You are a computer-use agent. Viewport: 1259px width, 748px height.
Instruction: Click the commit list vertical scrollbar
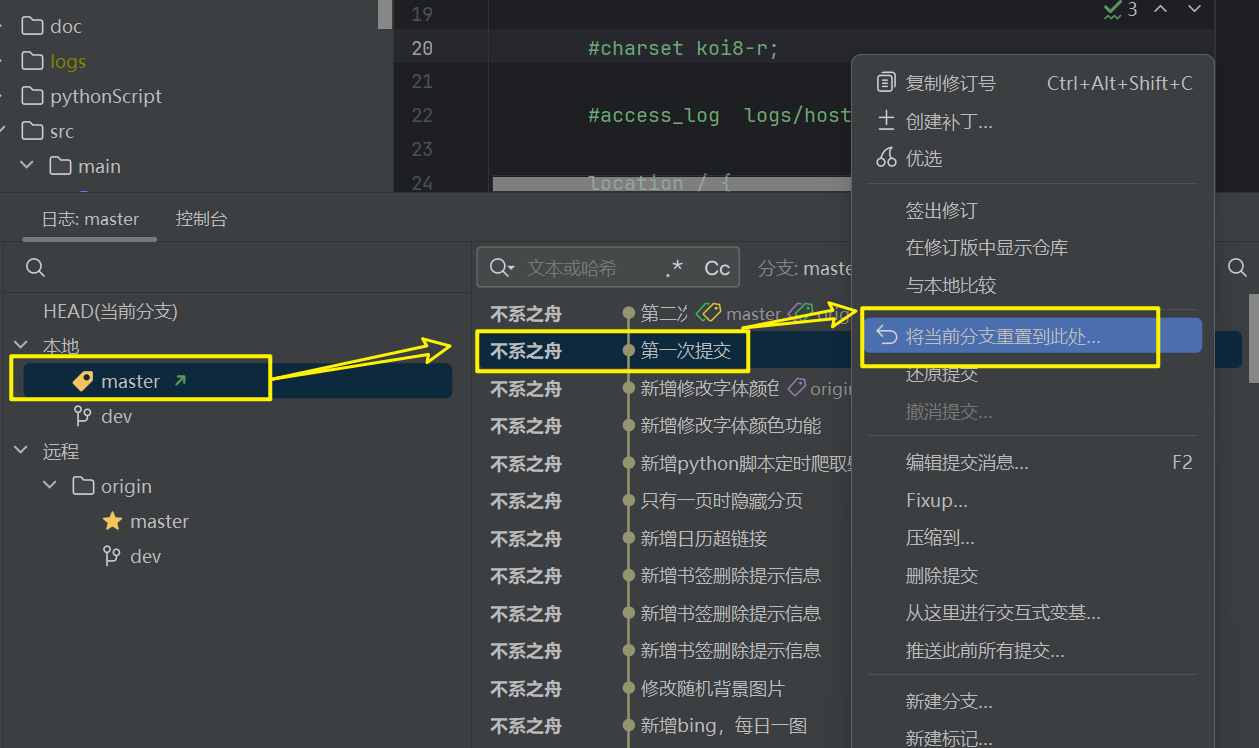click(x=1253, y=340)
